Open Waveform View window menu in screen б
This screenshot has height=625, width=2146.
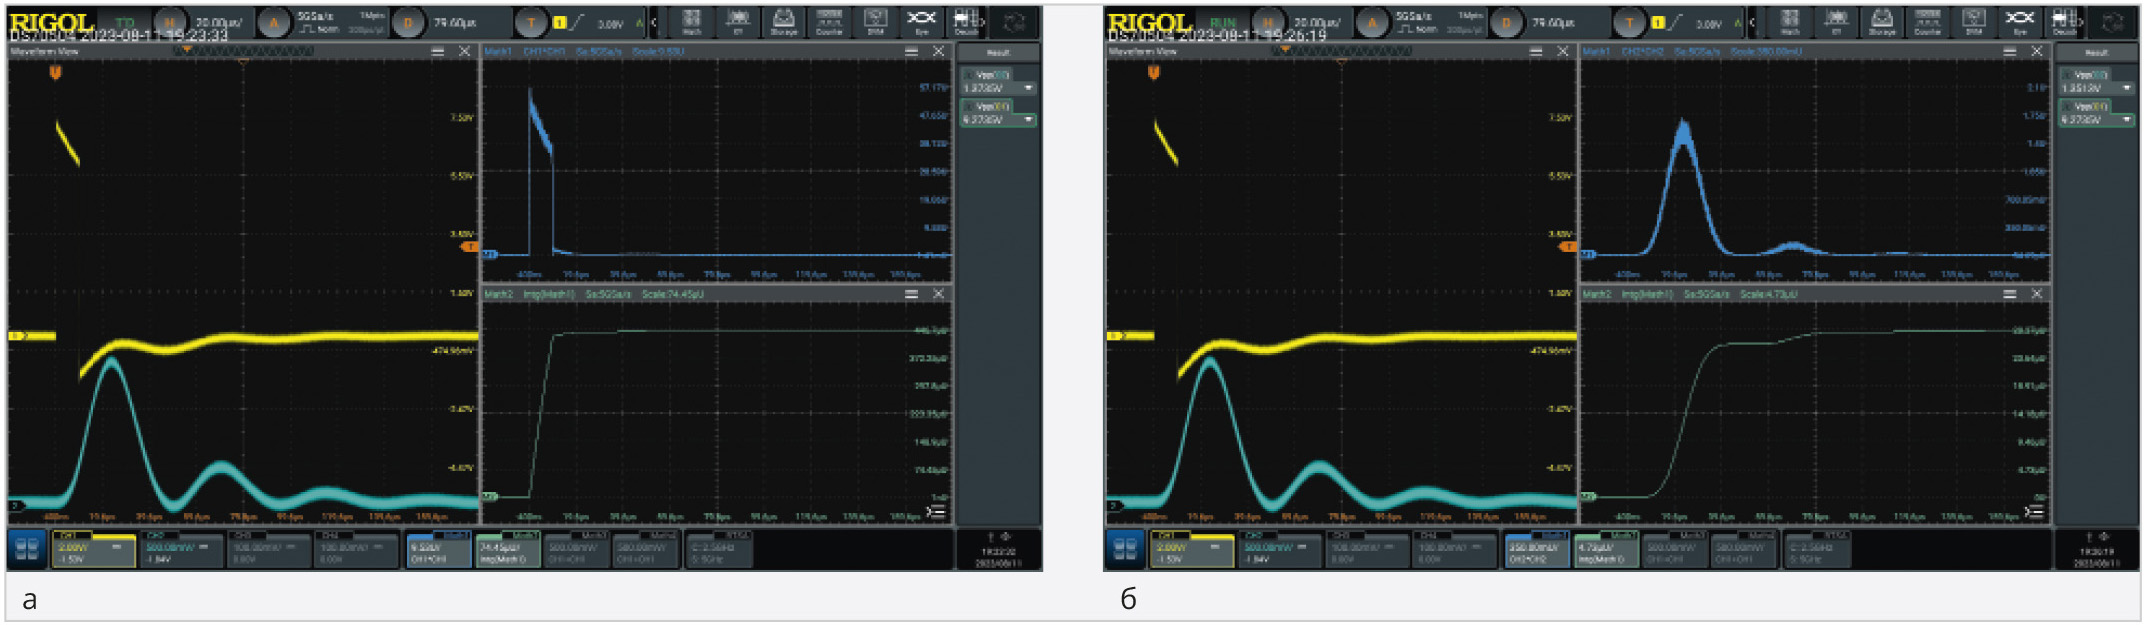[x=1536, y=51]
